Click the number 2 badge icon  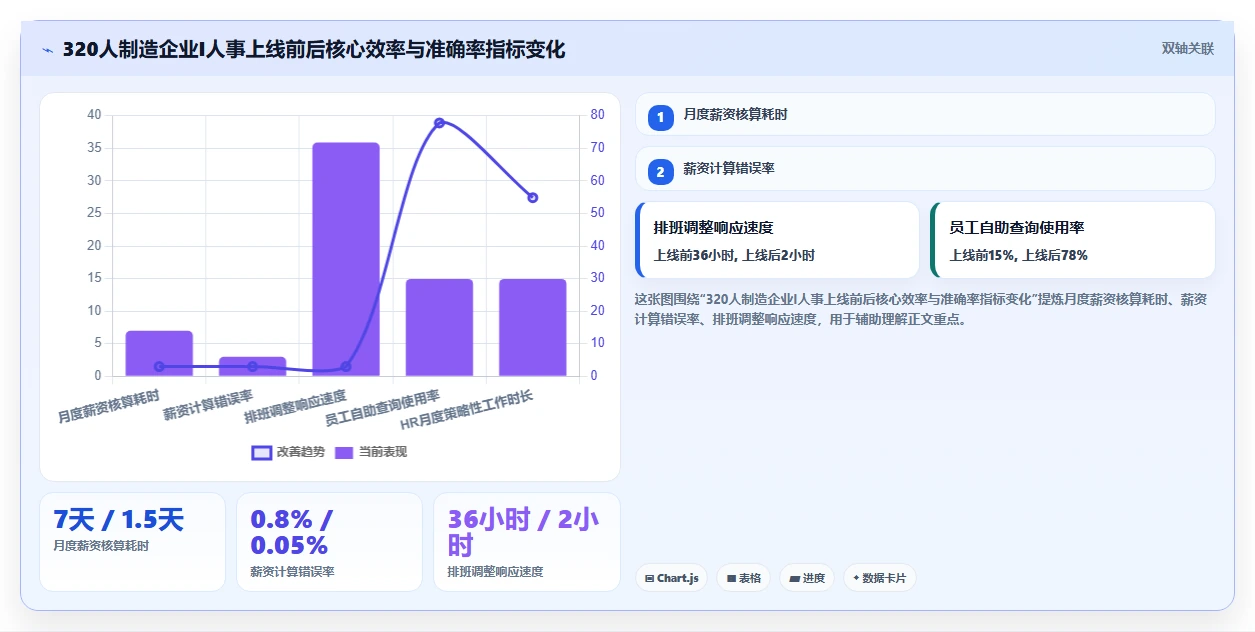click(x=660, y=172)
